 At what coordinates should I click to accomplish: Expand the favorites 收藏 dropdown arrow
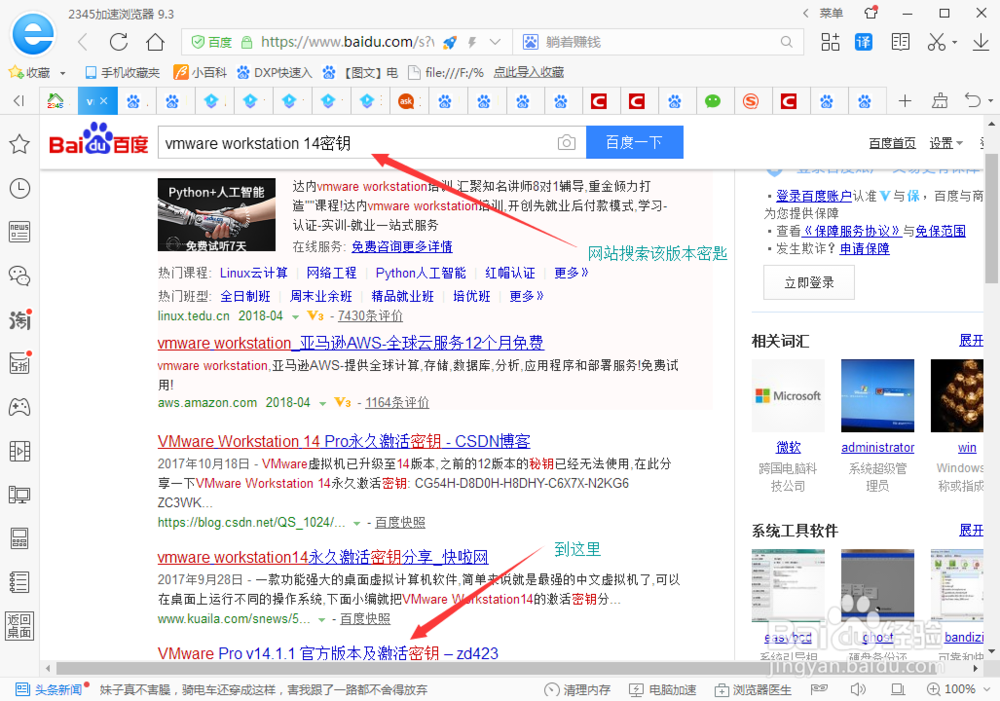[x=62, y=73]
